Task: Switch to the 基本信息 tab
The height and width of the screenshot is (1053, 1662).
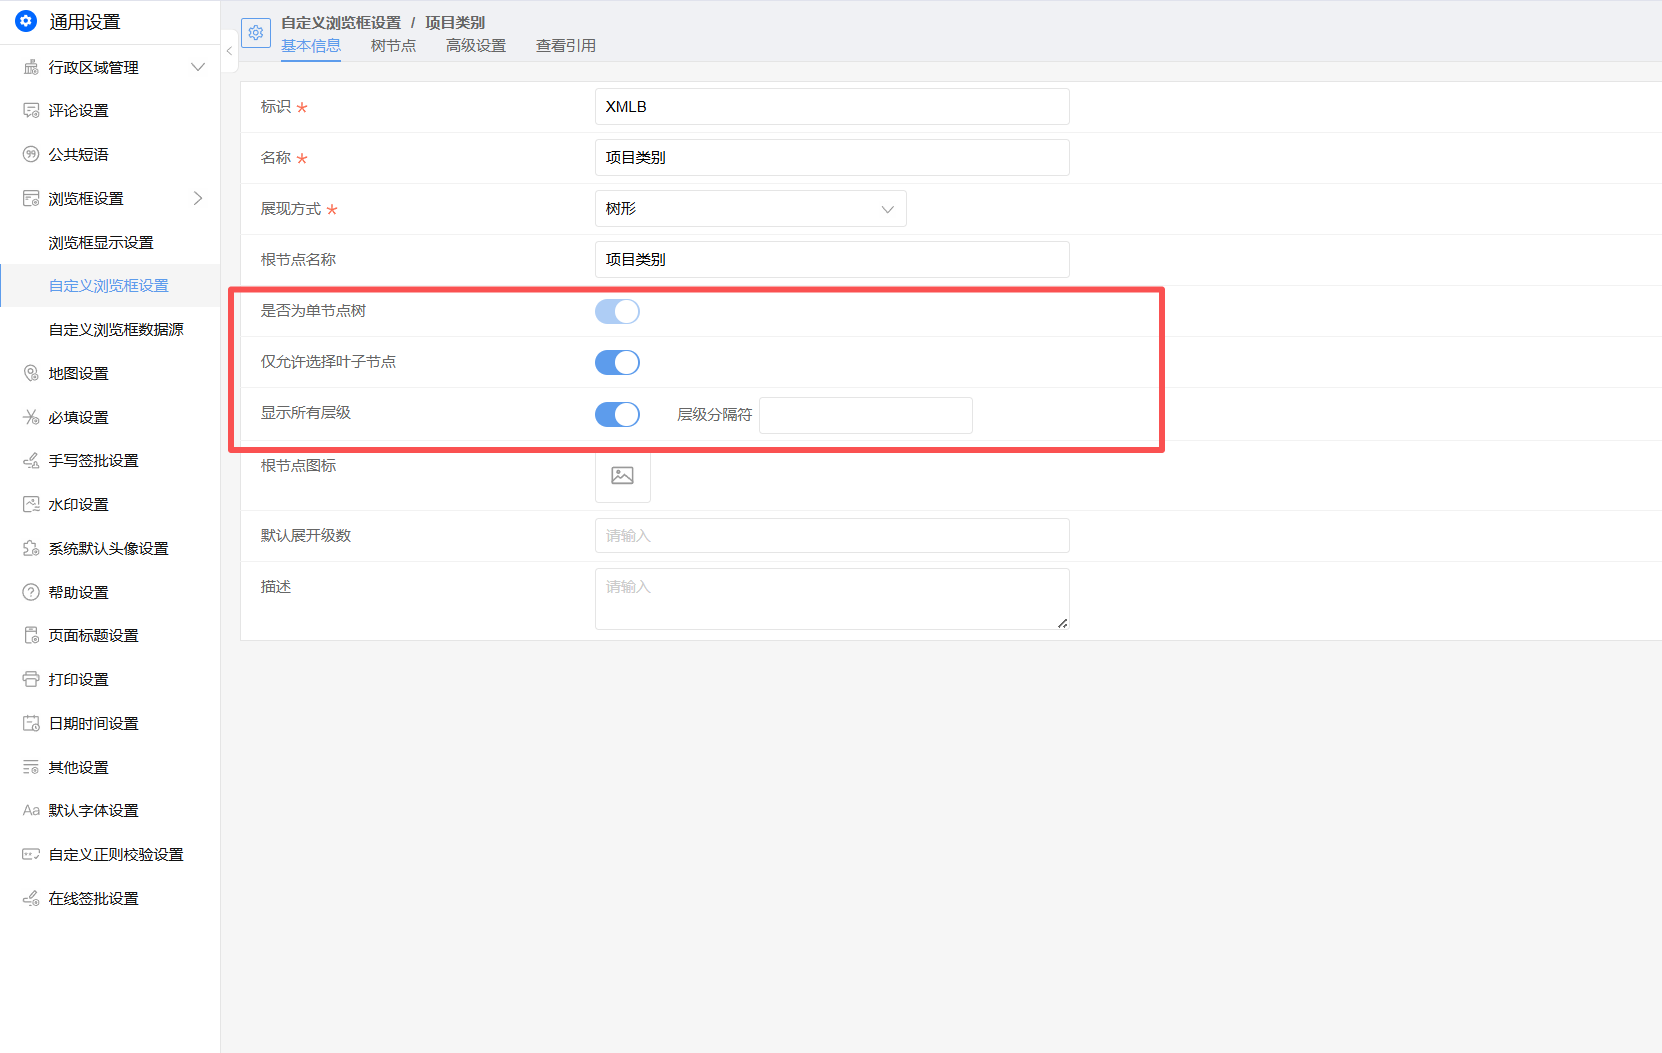Action: click(311, 46)
